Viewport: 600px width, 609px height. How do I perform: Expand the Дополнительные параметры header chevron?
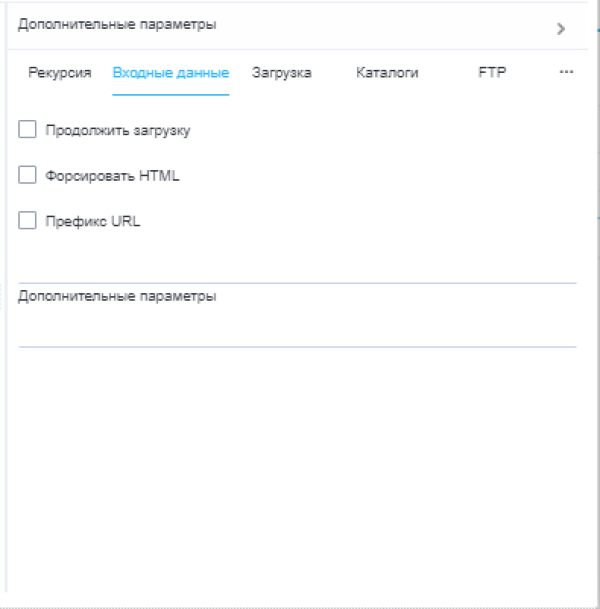click(561, 28)
